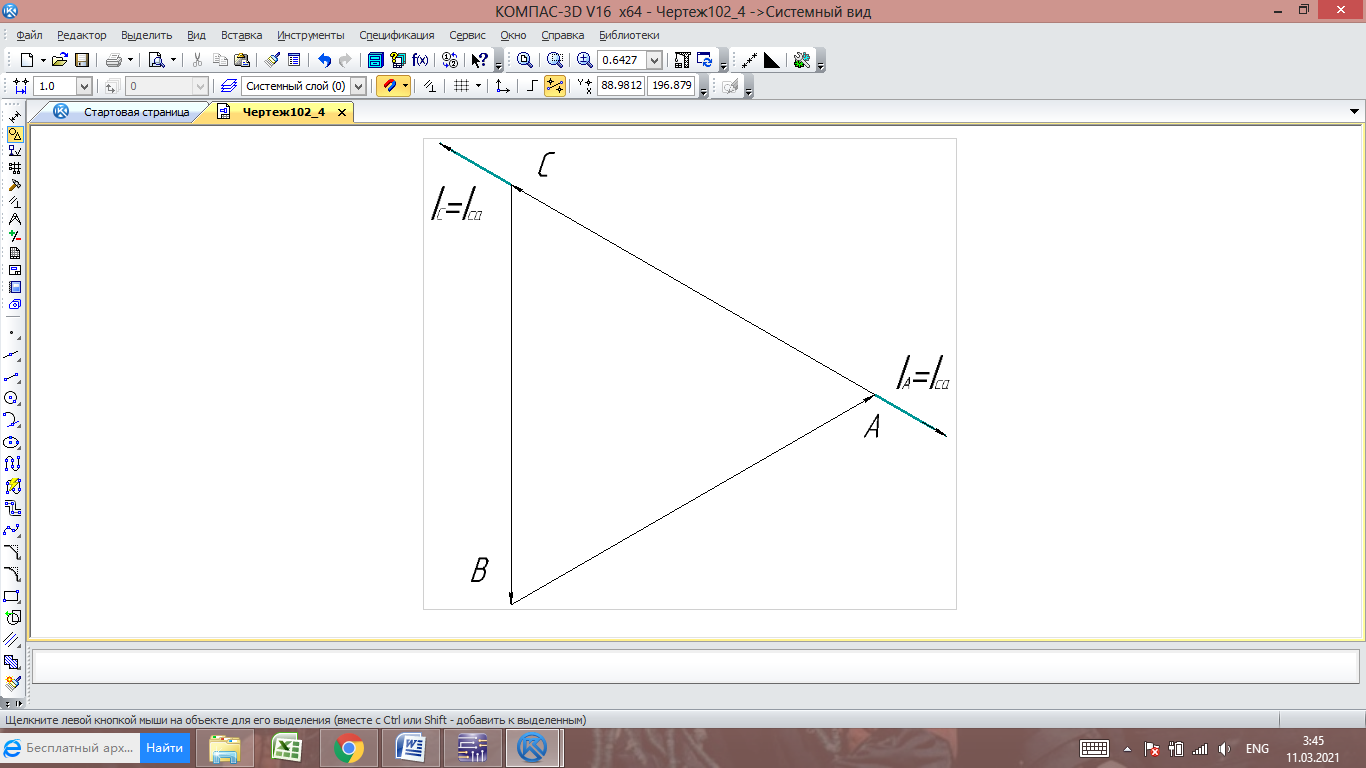
Task: Switch to the Стартовая страница tab
Action: tap(136, 112)
